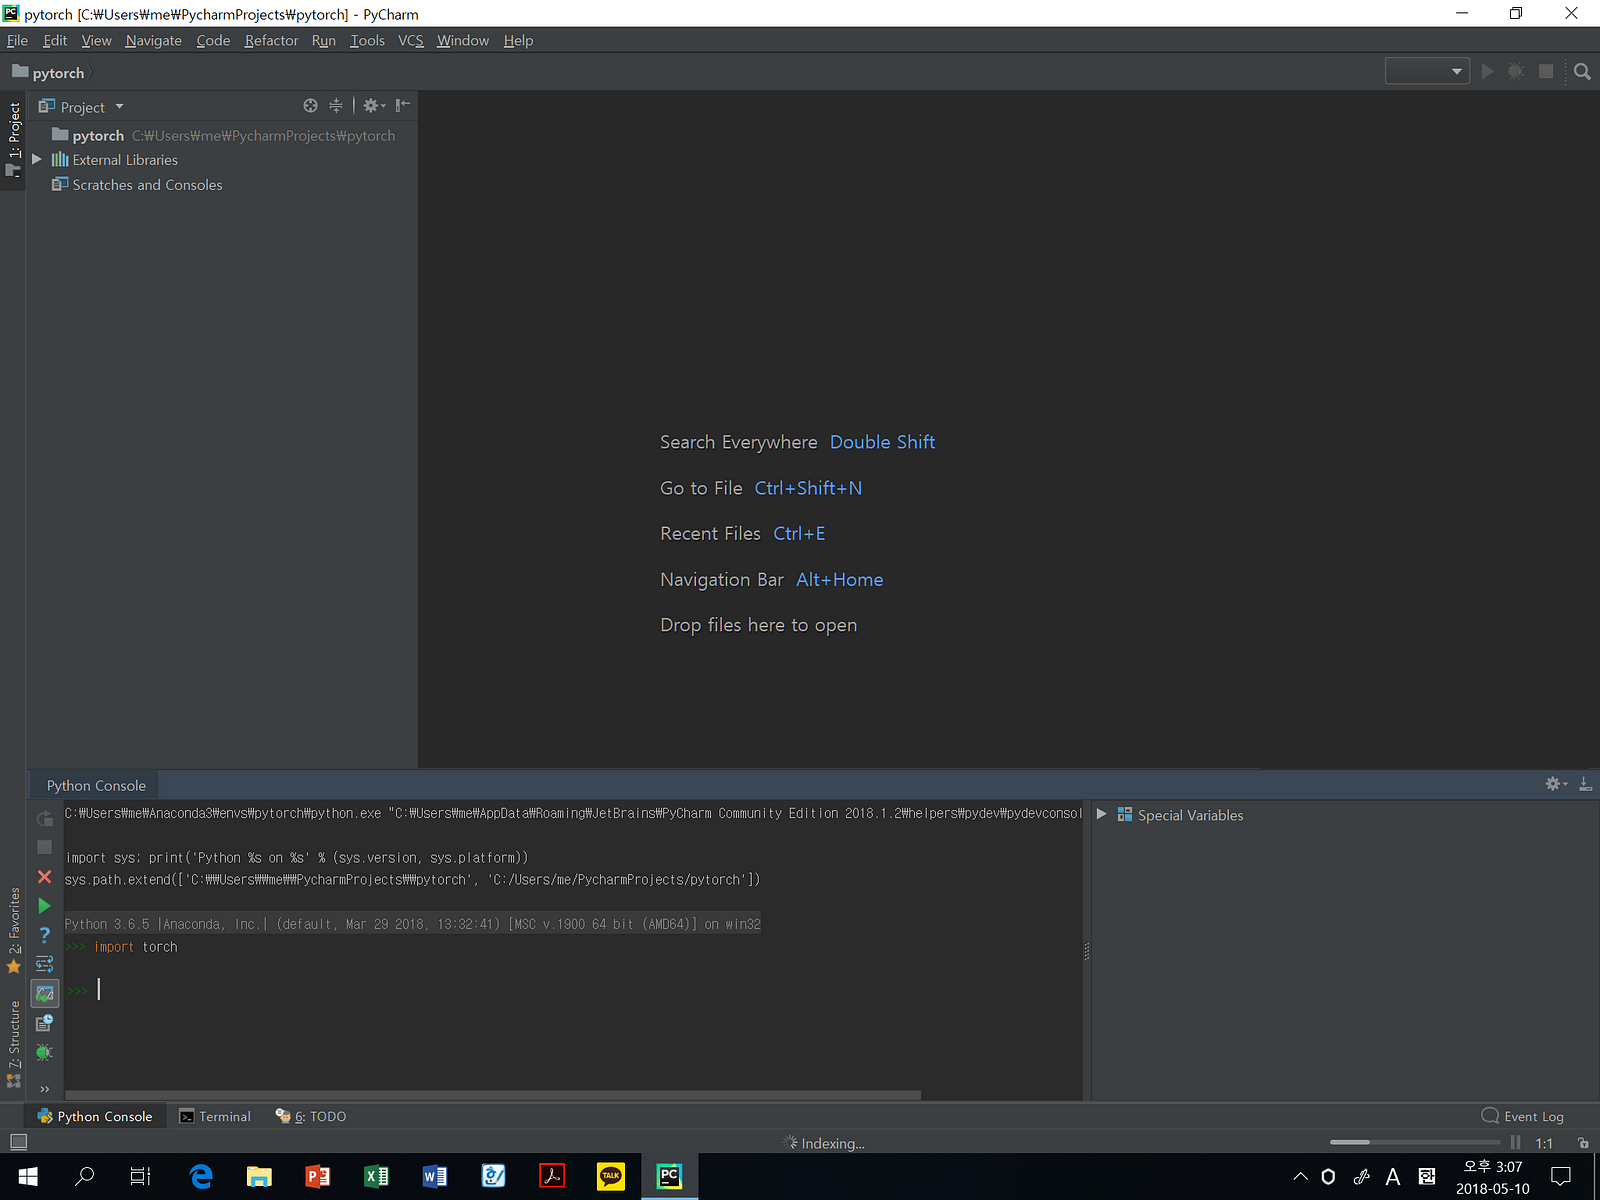Select Python Console bottom tab
Viewport: 1600px width, 1200px height.
click(x=95, y=1116)
